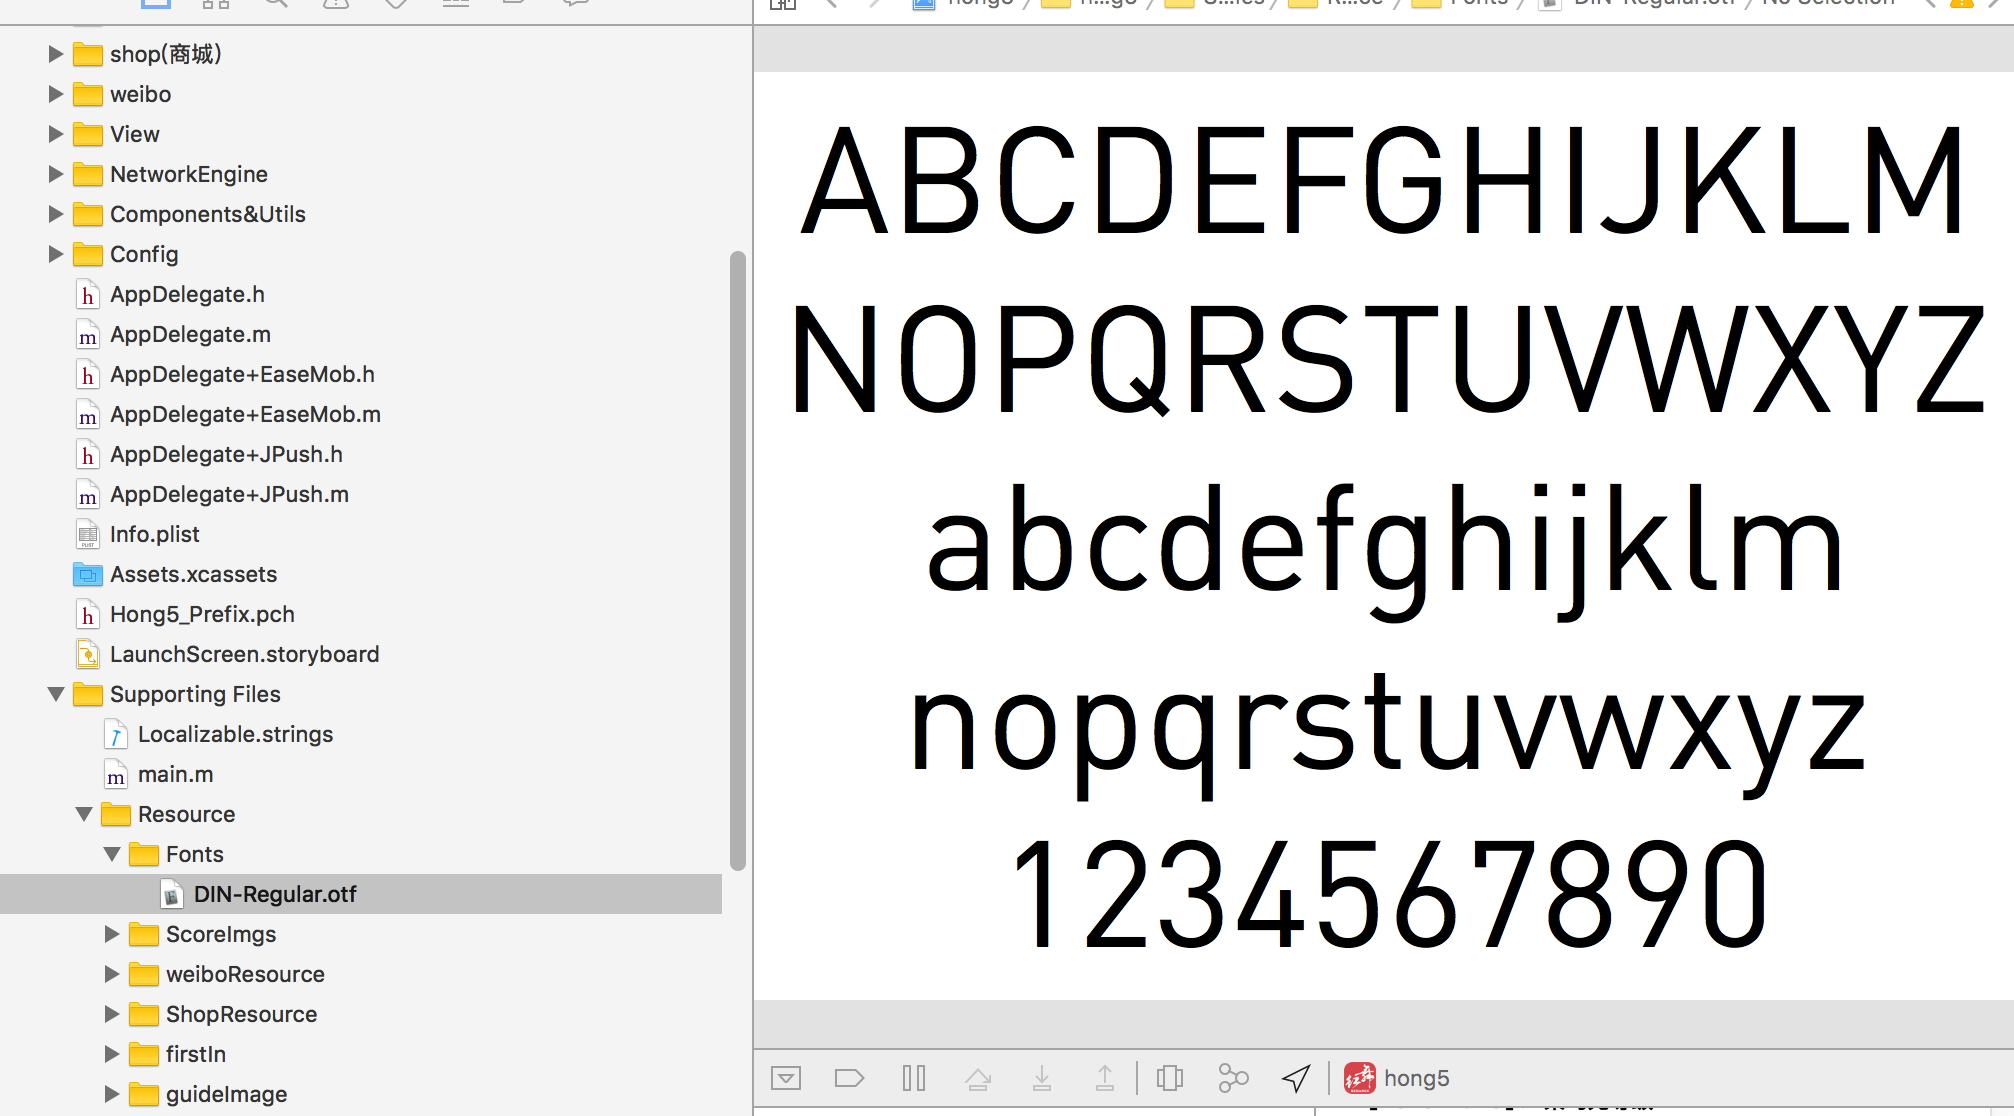
Task: Click the Step Into debug icon
Action: tap(1042, 1078)
